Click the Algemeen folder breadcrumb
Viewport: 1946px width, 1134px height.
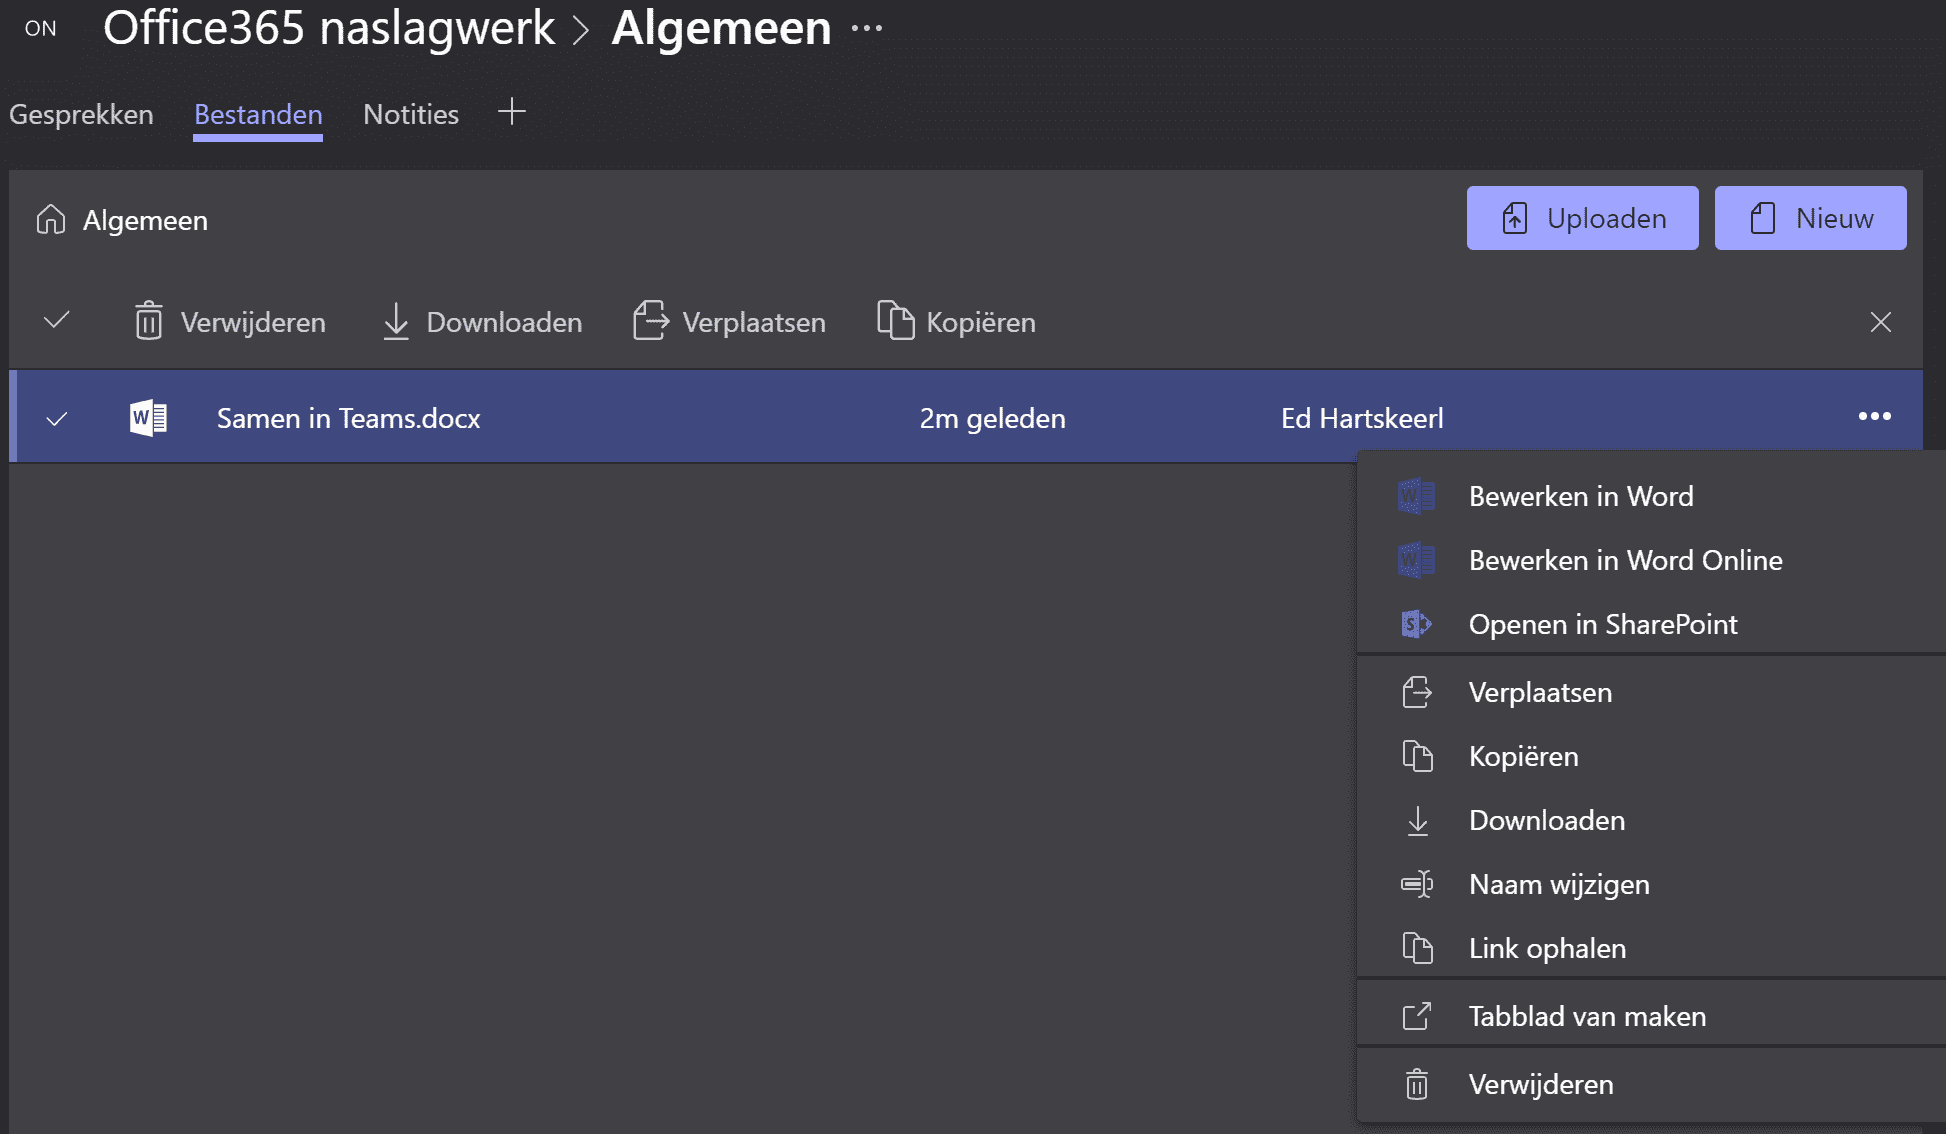[x=145, y=220]
